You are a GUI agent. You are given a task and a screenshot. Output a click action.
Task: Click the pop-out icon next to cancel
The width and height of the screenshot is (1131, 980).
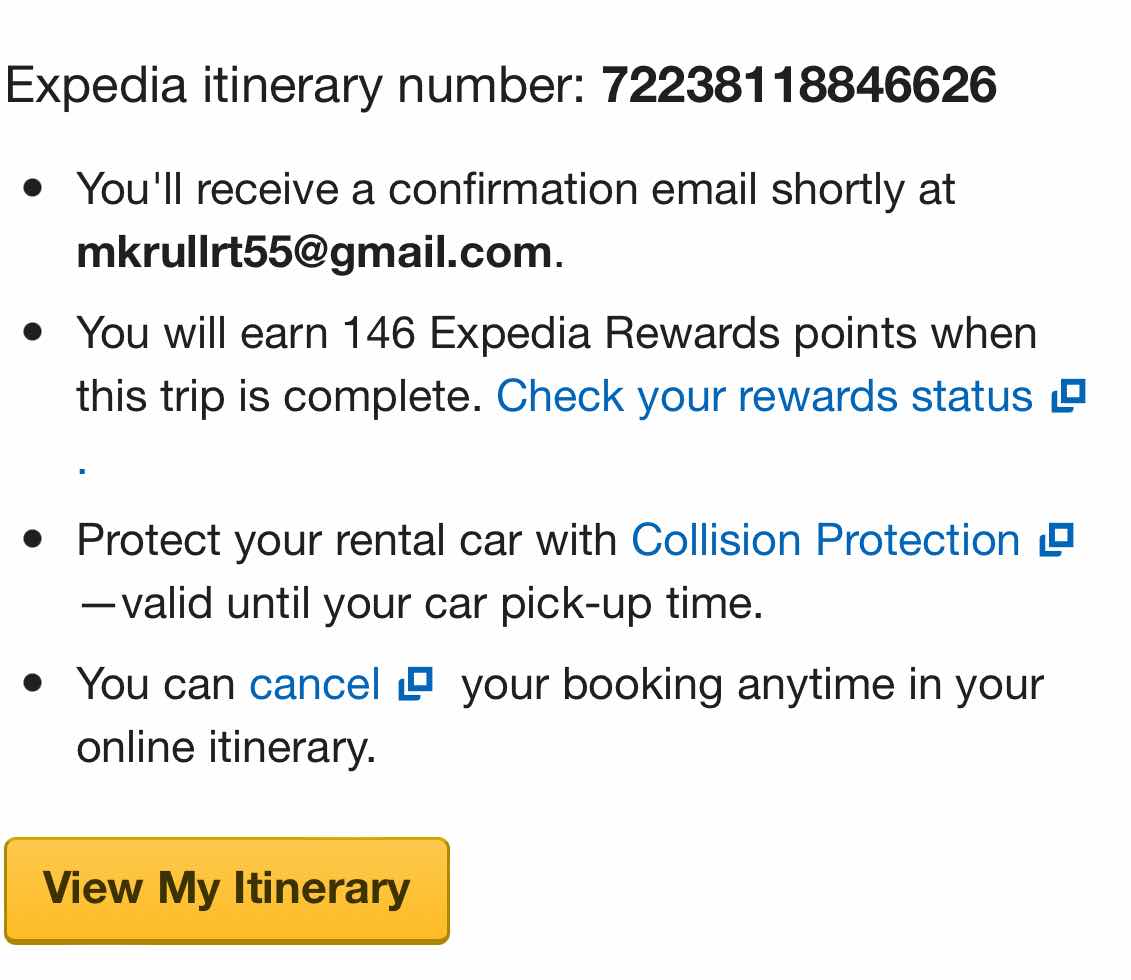(415, 683)
